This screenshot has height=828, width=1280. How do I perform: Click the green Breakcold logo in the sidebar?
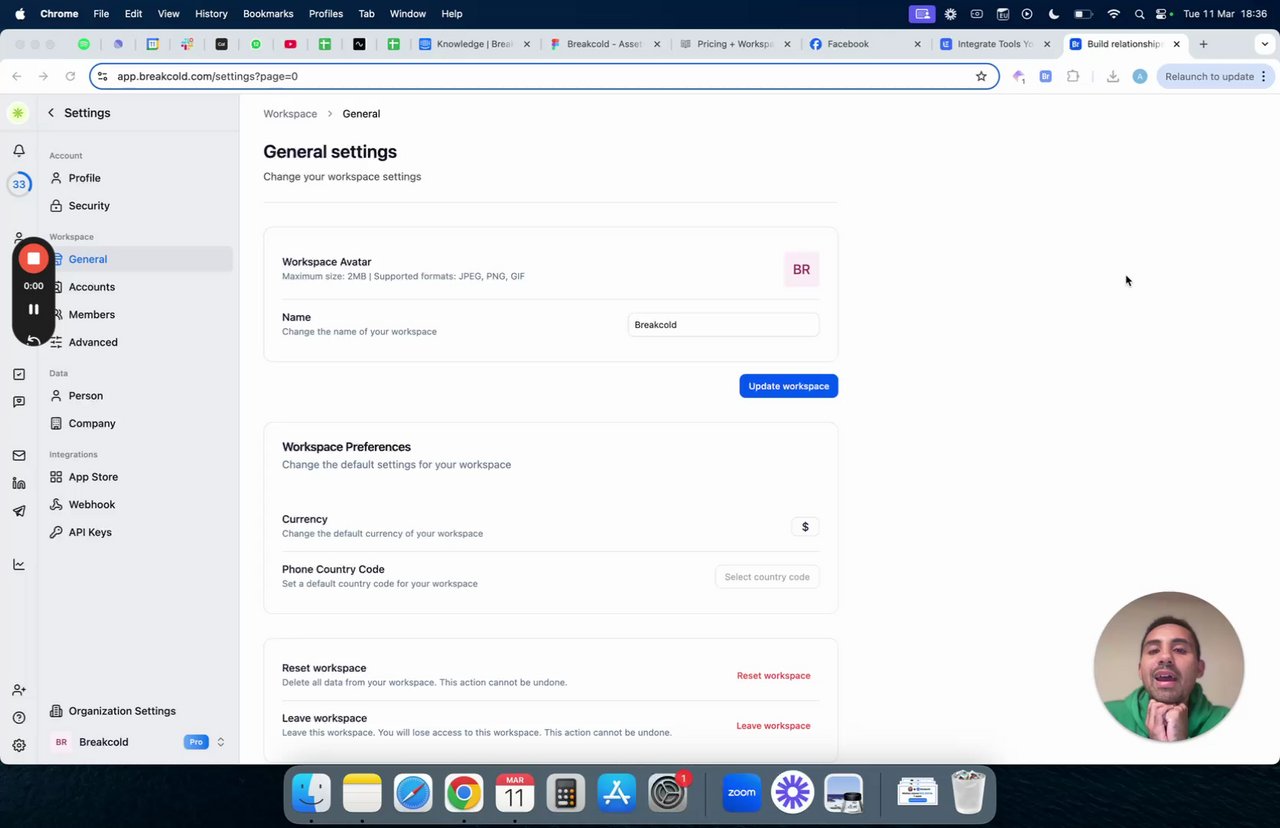coord(18,113)
